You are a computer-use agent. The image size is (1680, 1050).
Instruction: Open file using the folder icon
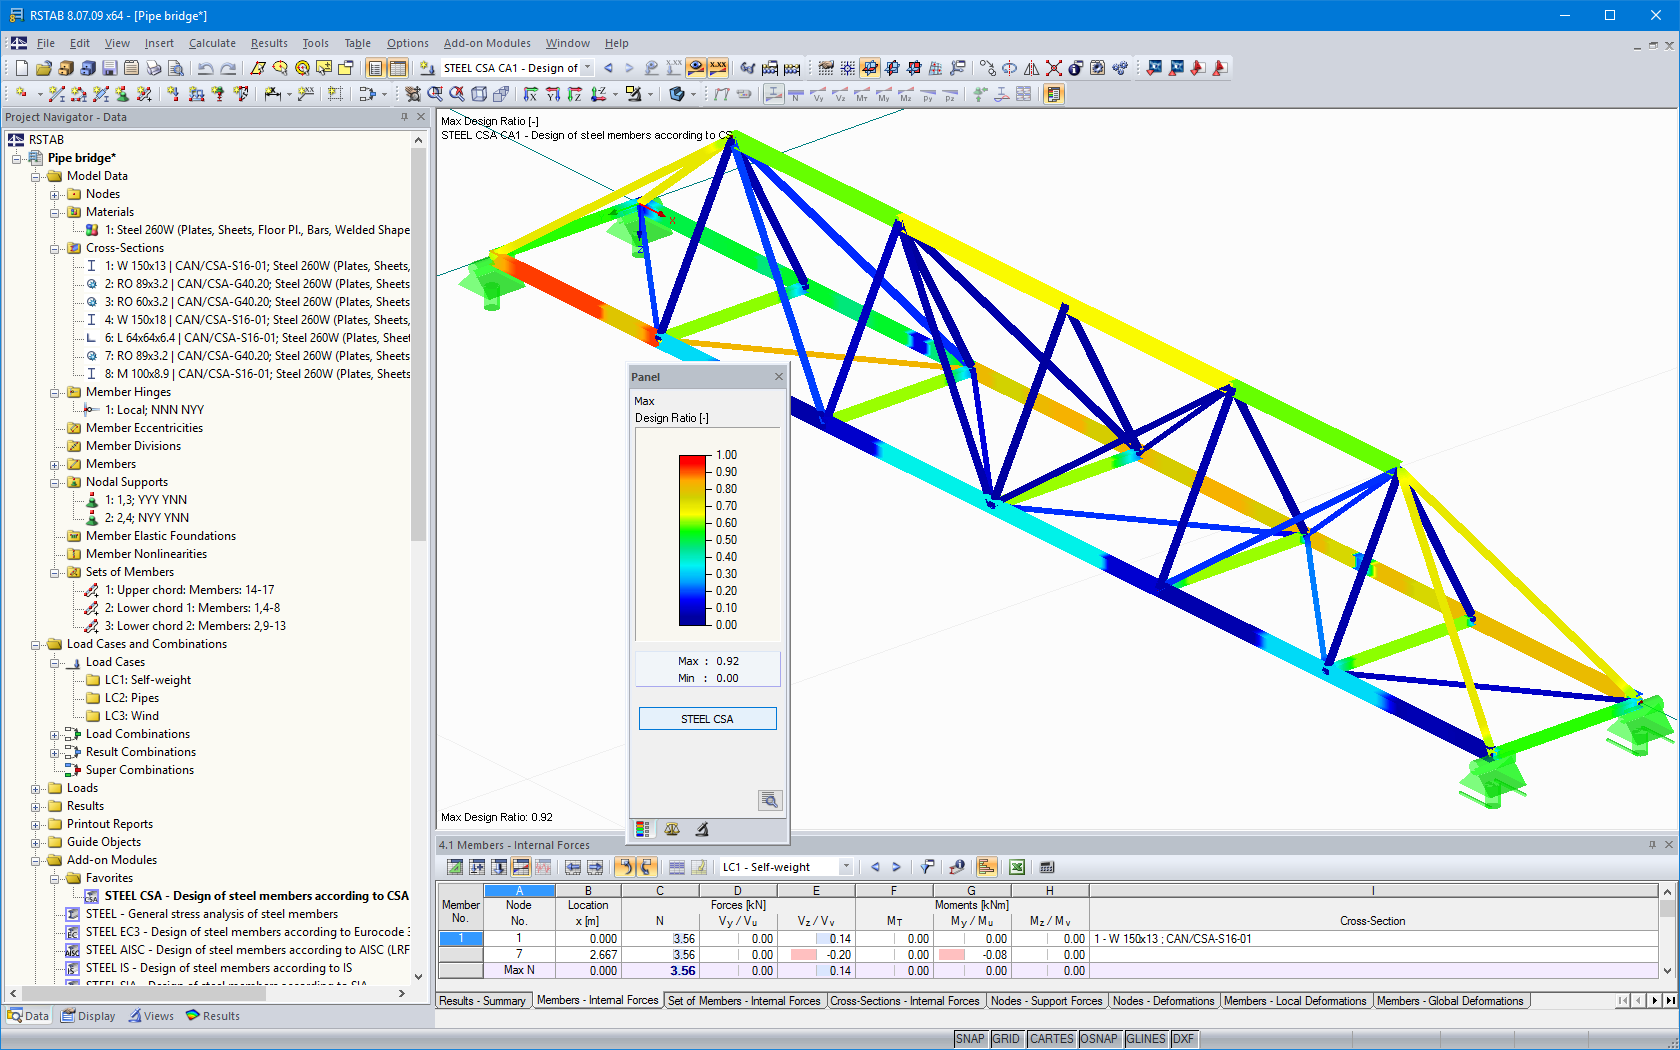click(x=43, y=68)
